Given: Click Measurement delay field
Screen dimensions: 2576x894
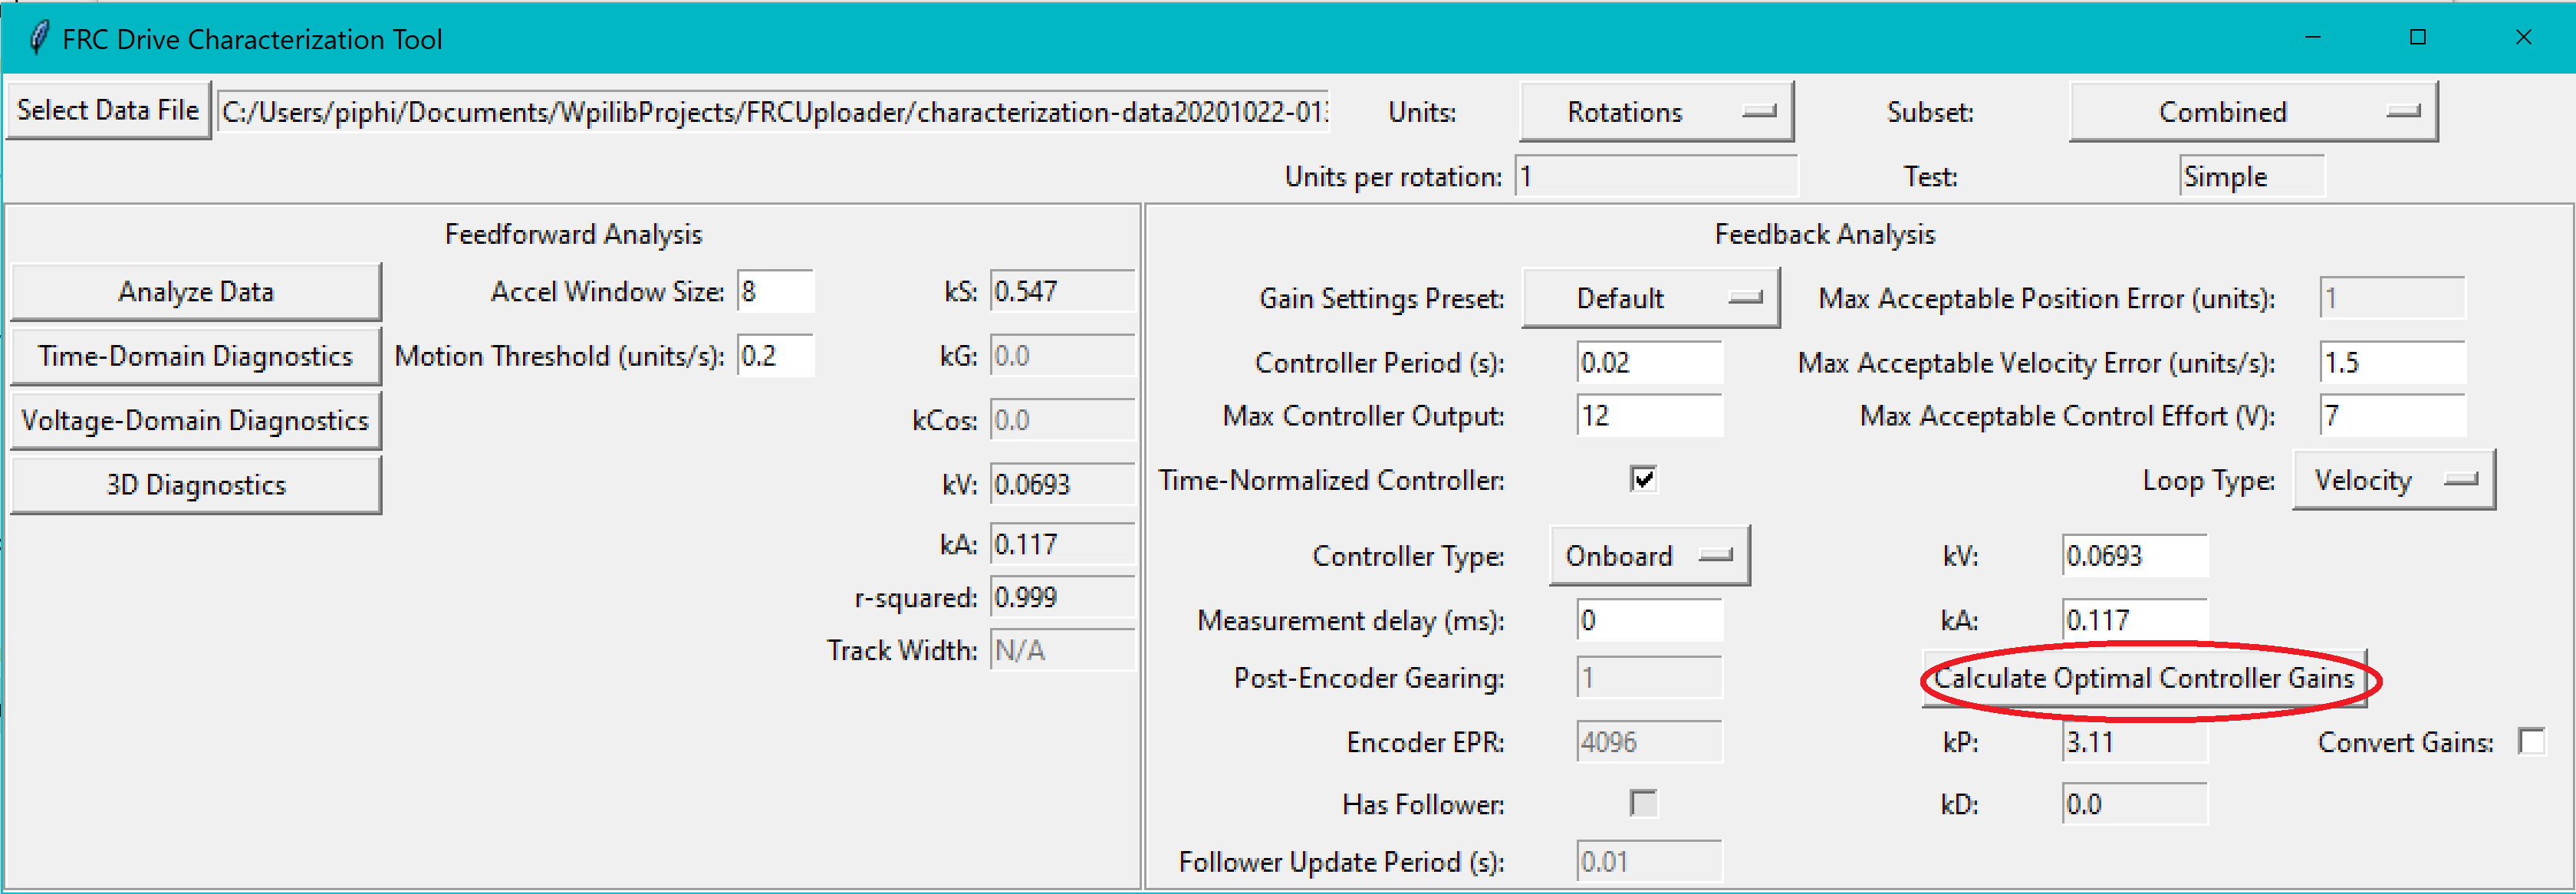Looking at the screenshot, I should [x=1649, y=621].
